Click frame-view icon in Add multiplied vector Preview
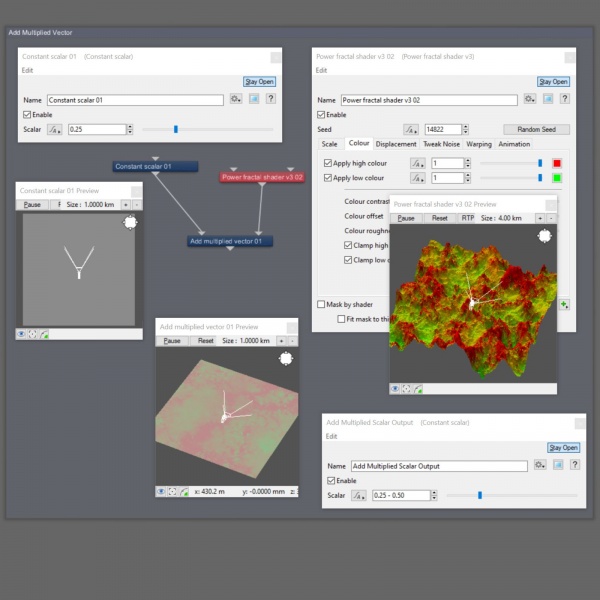600x600 pixels. tap(173, 492)
